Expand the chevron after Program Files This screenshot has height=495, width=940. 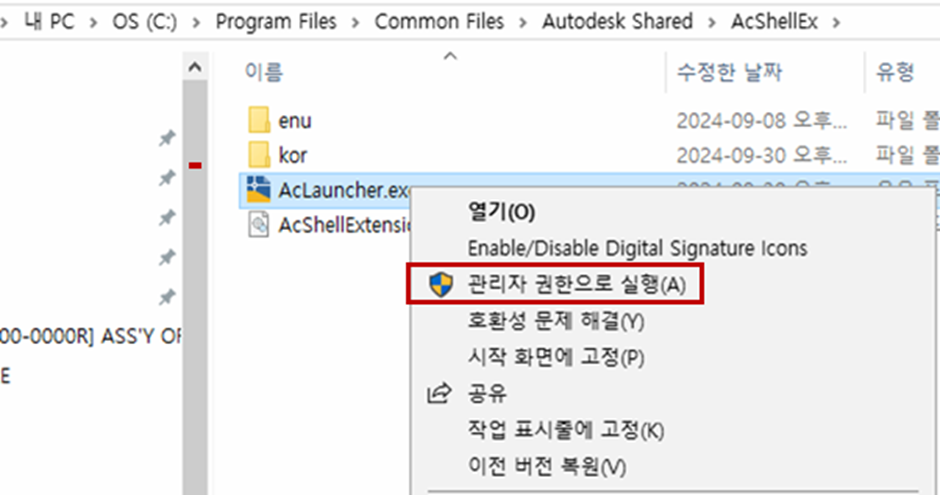coord(355,23)
